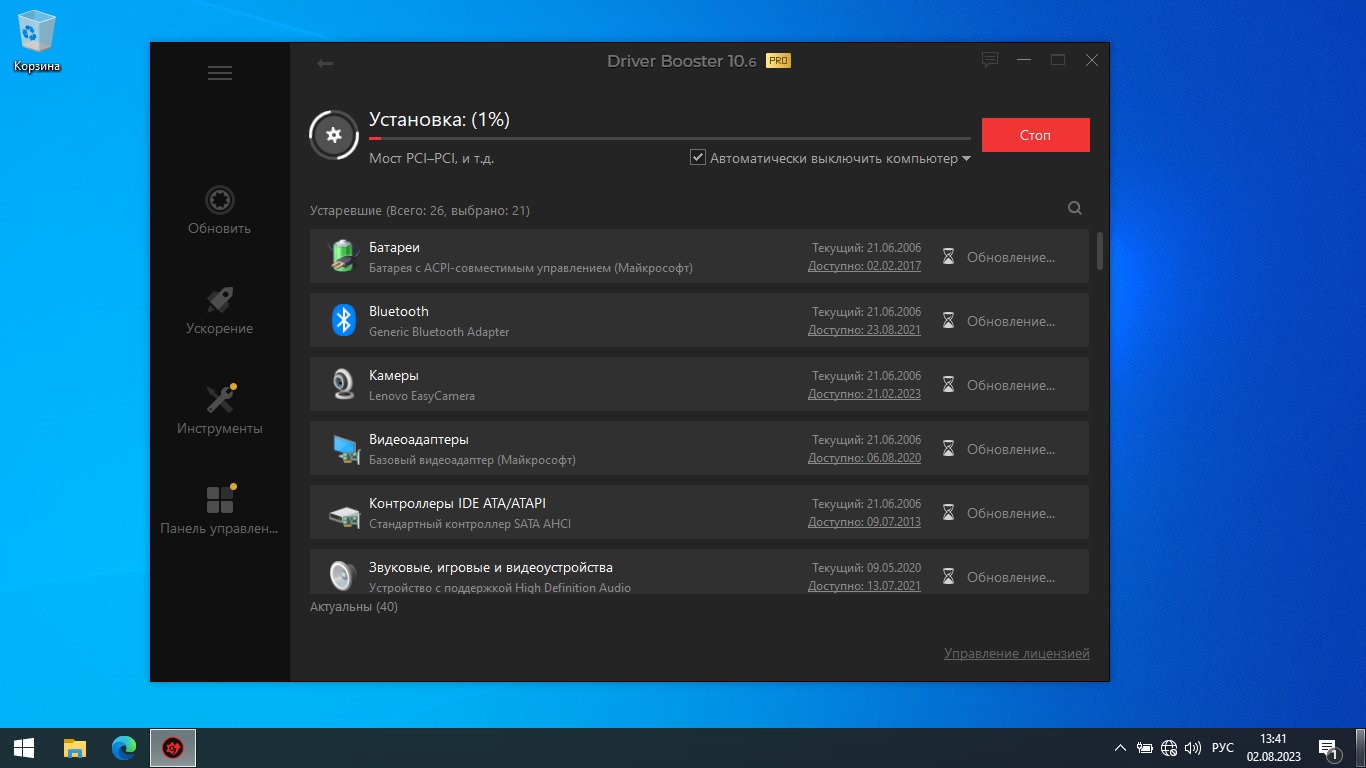This screenshot has height=768, width=1366.
Task: Select the Батареи driver row title
Action: click(x=394, y=247)
